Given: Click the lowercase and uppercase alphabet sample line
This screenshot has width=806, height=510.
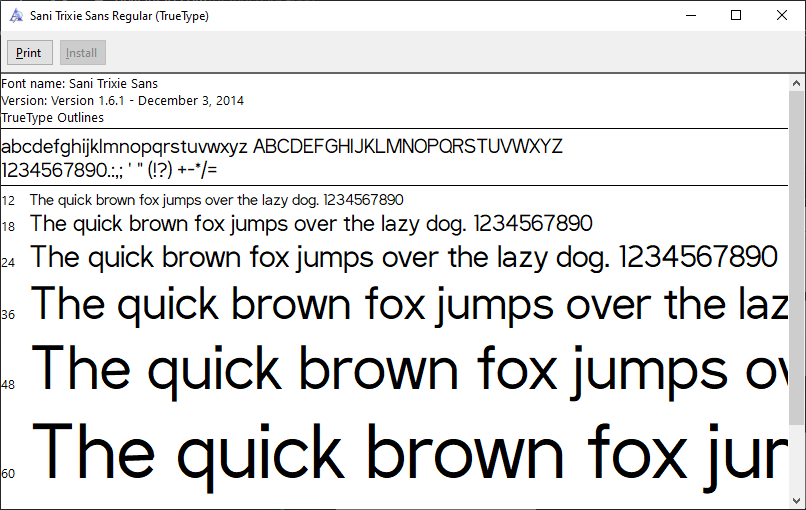Looking at the screenshot, I should coord(282,147).
